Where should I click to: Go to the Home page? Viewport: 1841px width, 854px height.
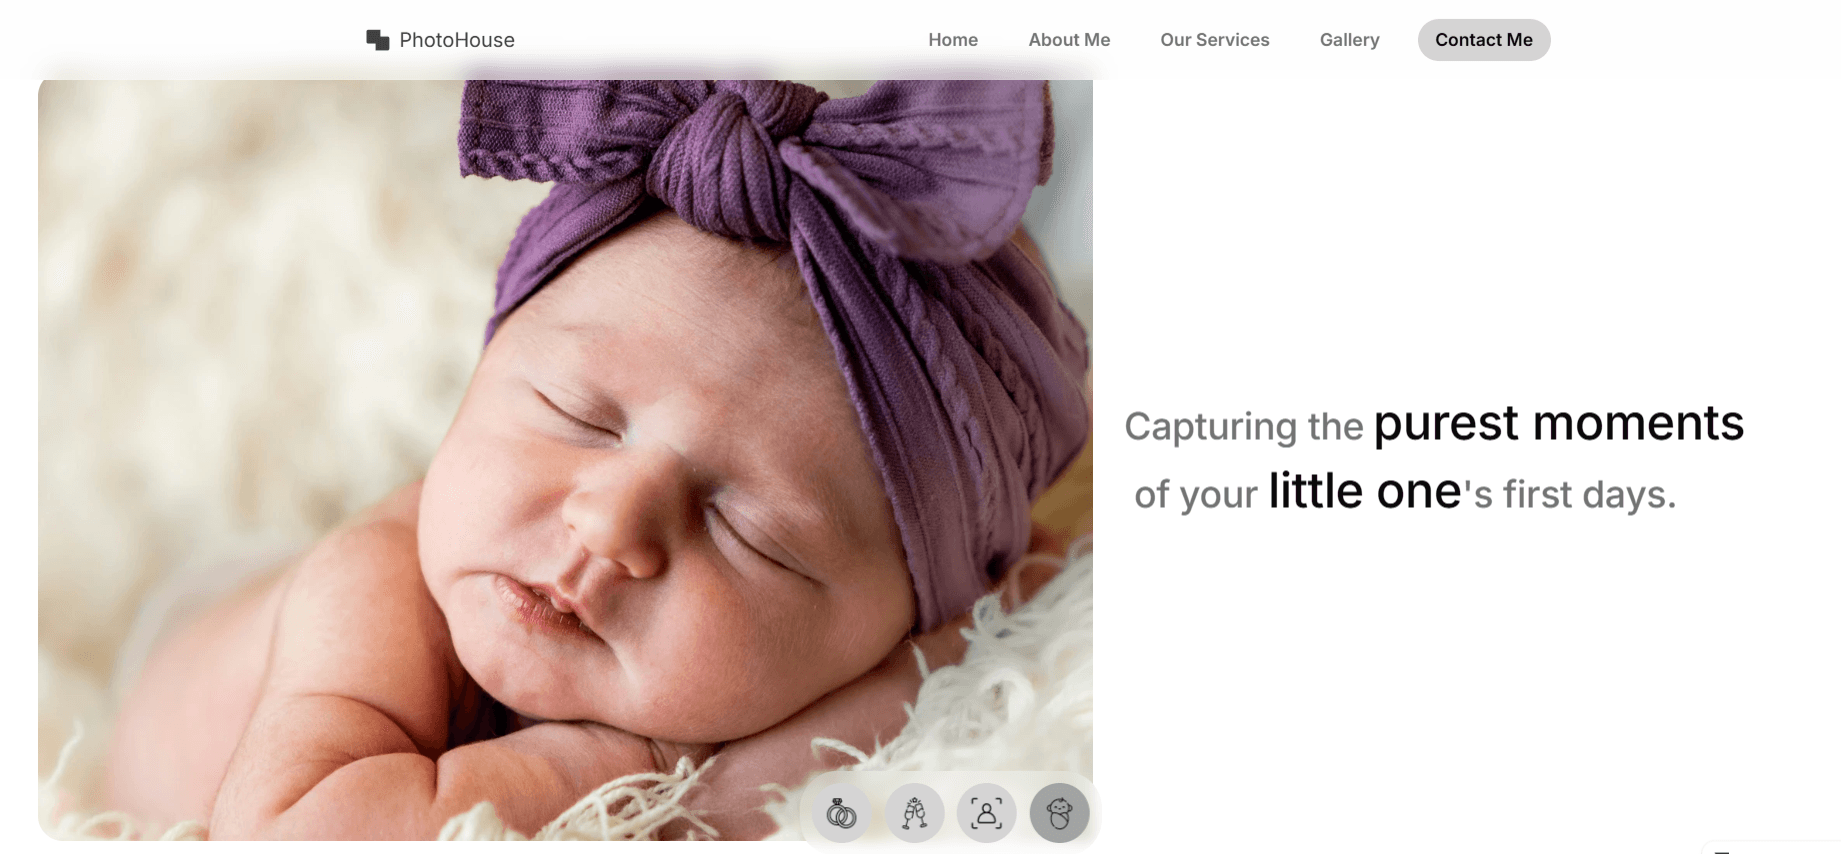click(x=953, y=40)
